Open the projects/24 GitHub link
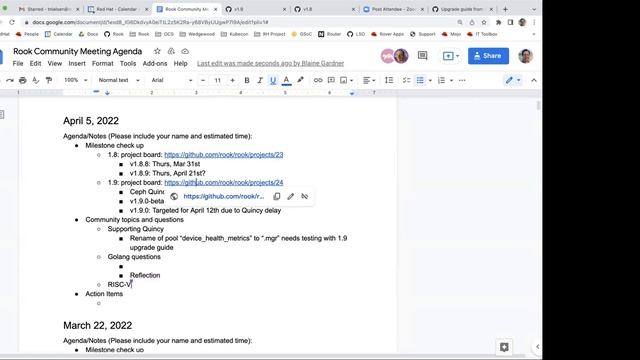The width and height of the screenshot is (640, 360). 224,182
